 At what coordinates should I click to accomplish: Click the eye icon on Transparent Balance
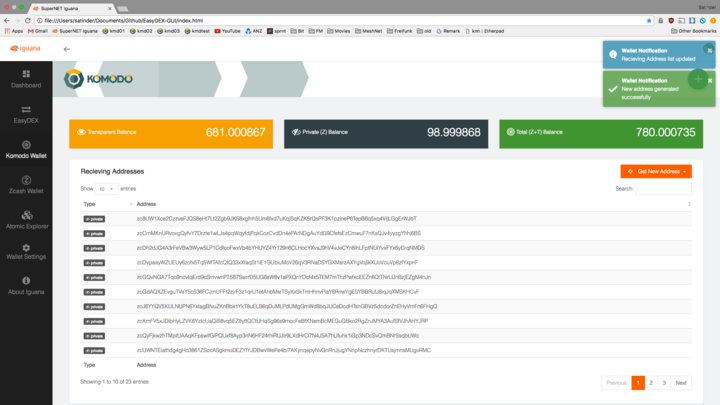point(81,132)
